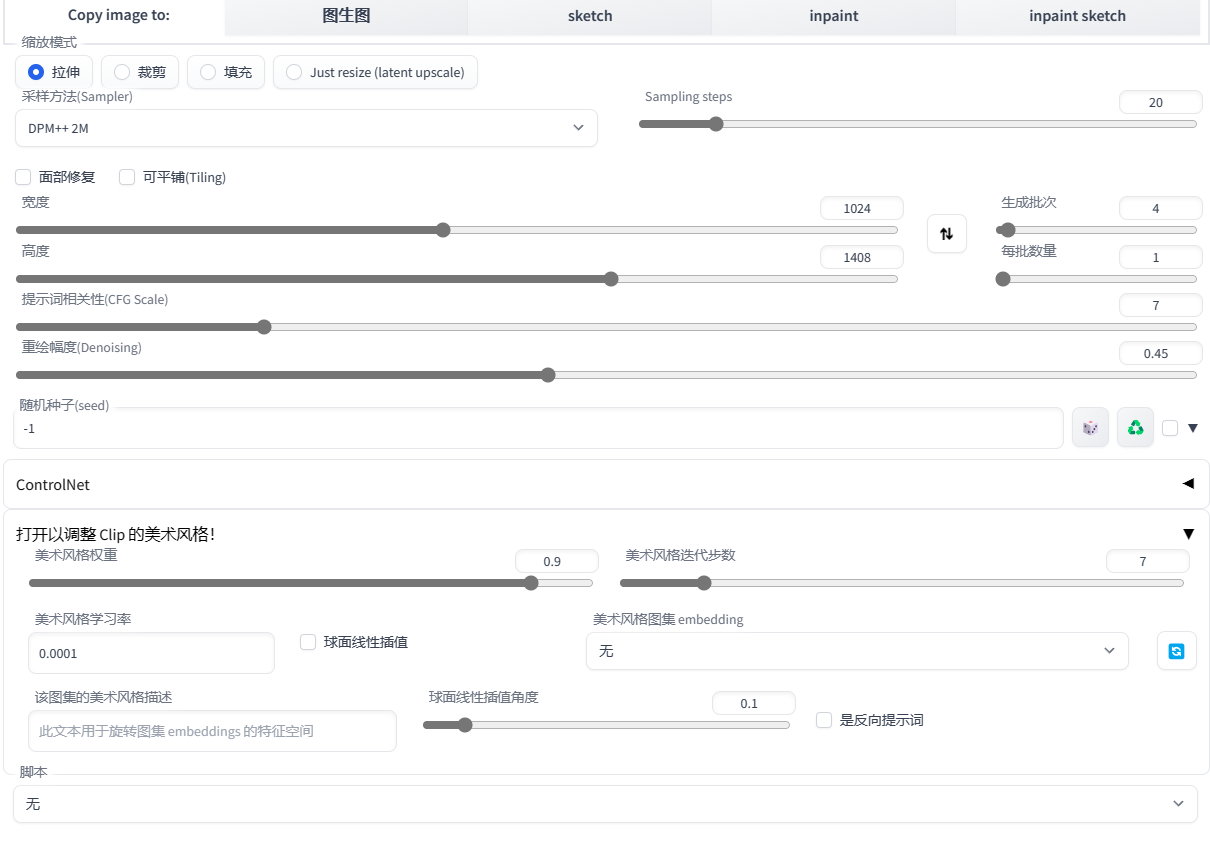
Task: Open the 脚本 script dropdown
Action: coord(604,804)
